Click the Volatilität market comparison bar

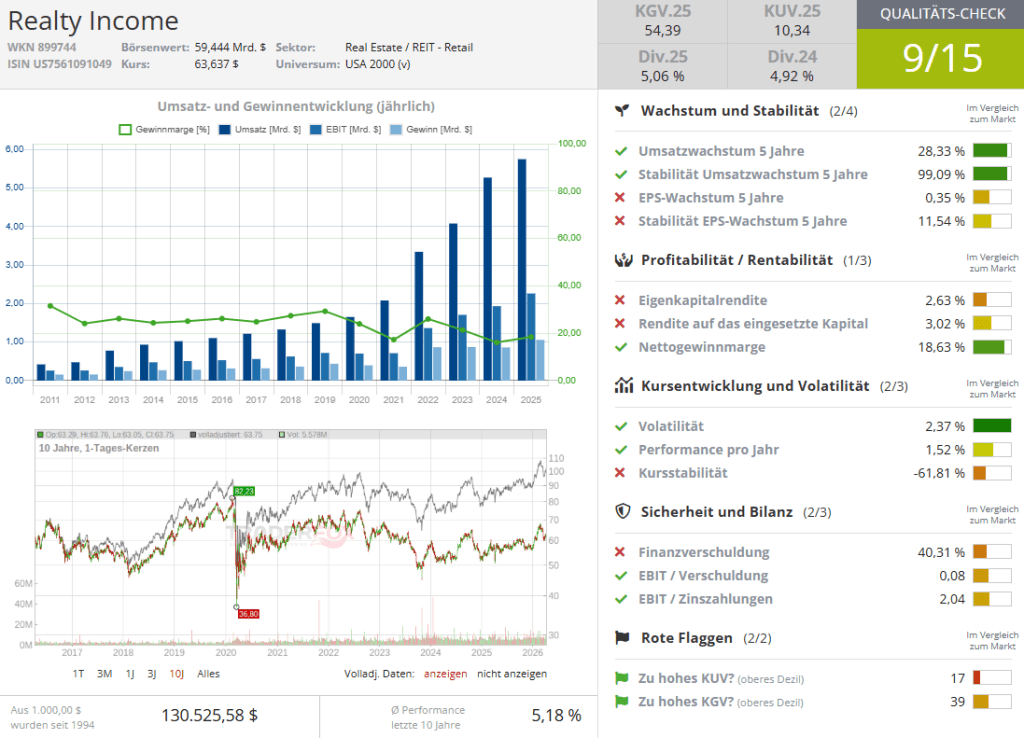click(x=991, y=426)
